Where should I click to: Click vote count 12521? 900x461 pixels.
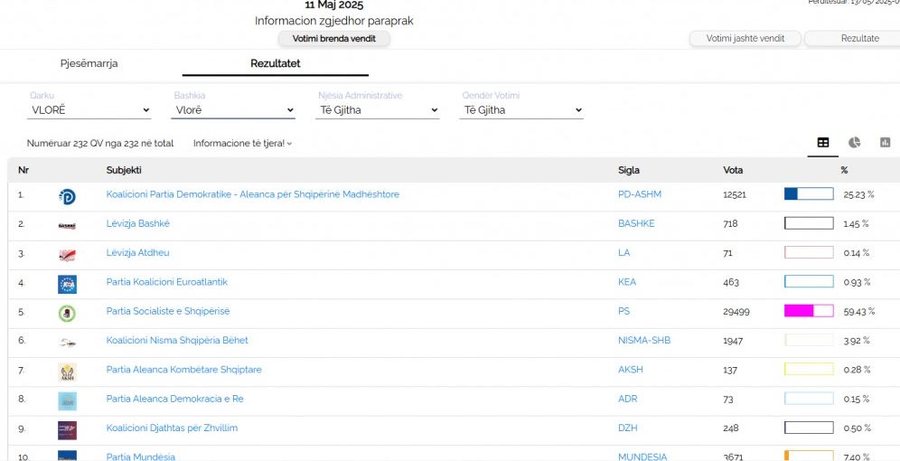pos(735,195)
